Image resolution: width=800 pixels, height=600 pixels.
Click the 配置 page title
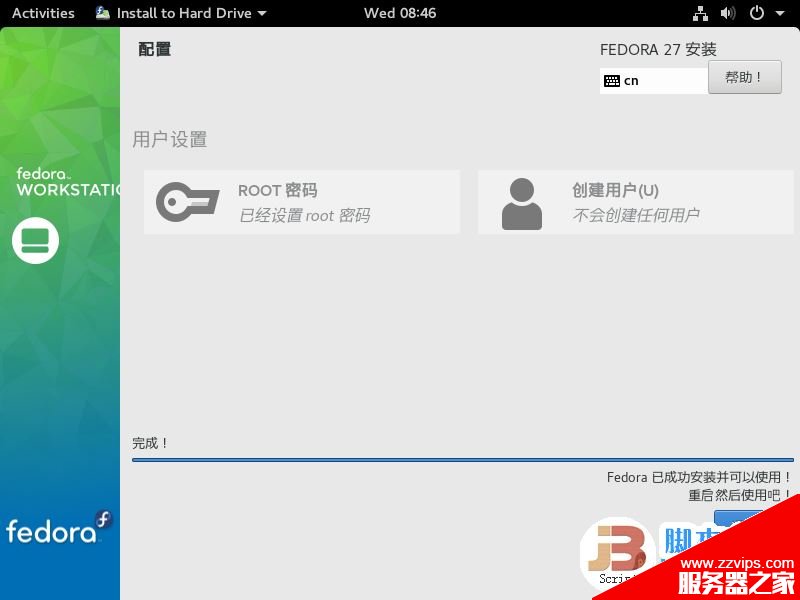point(155,49)
